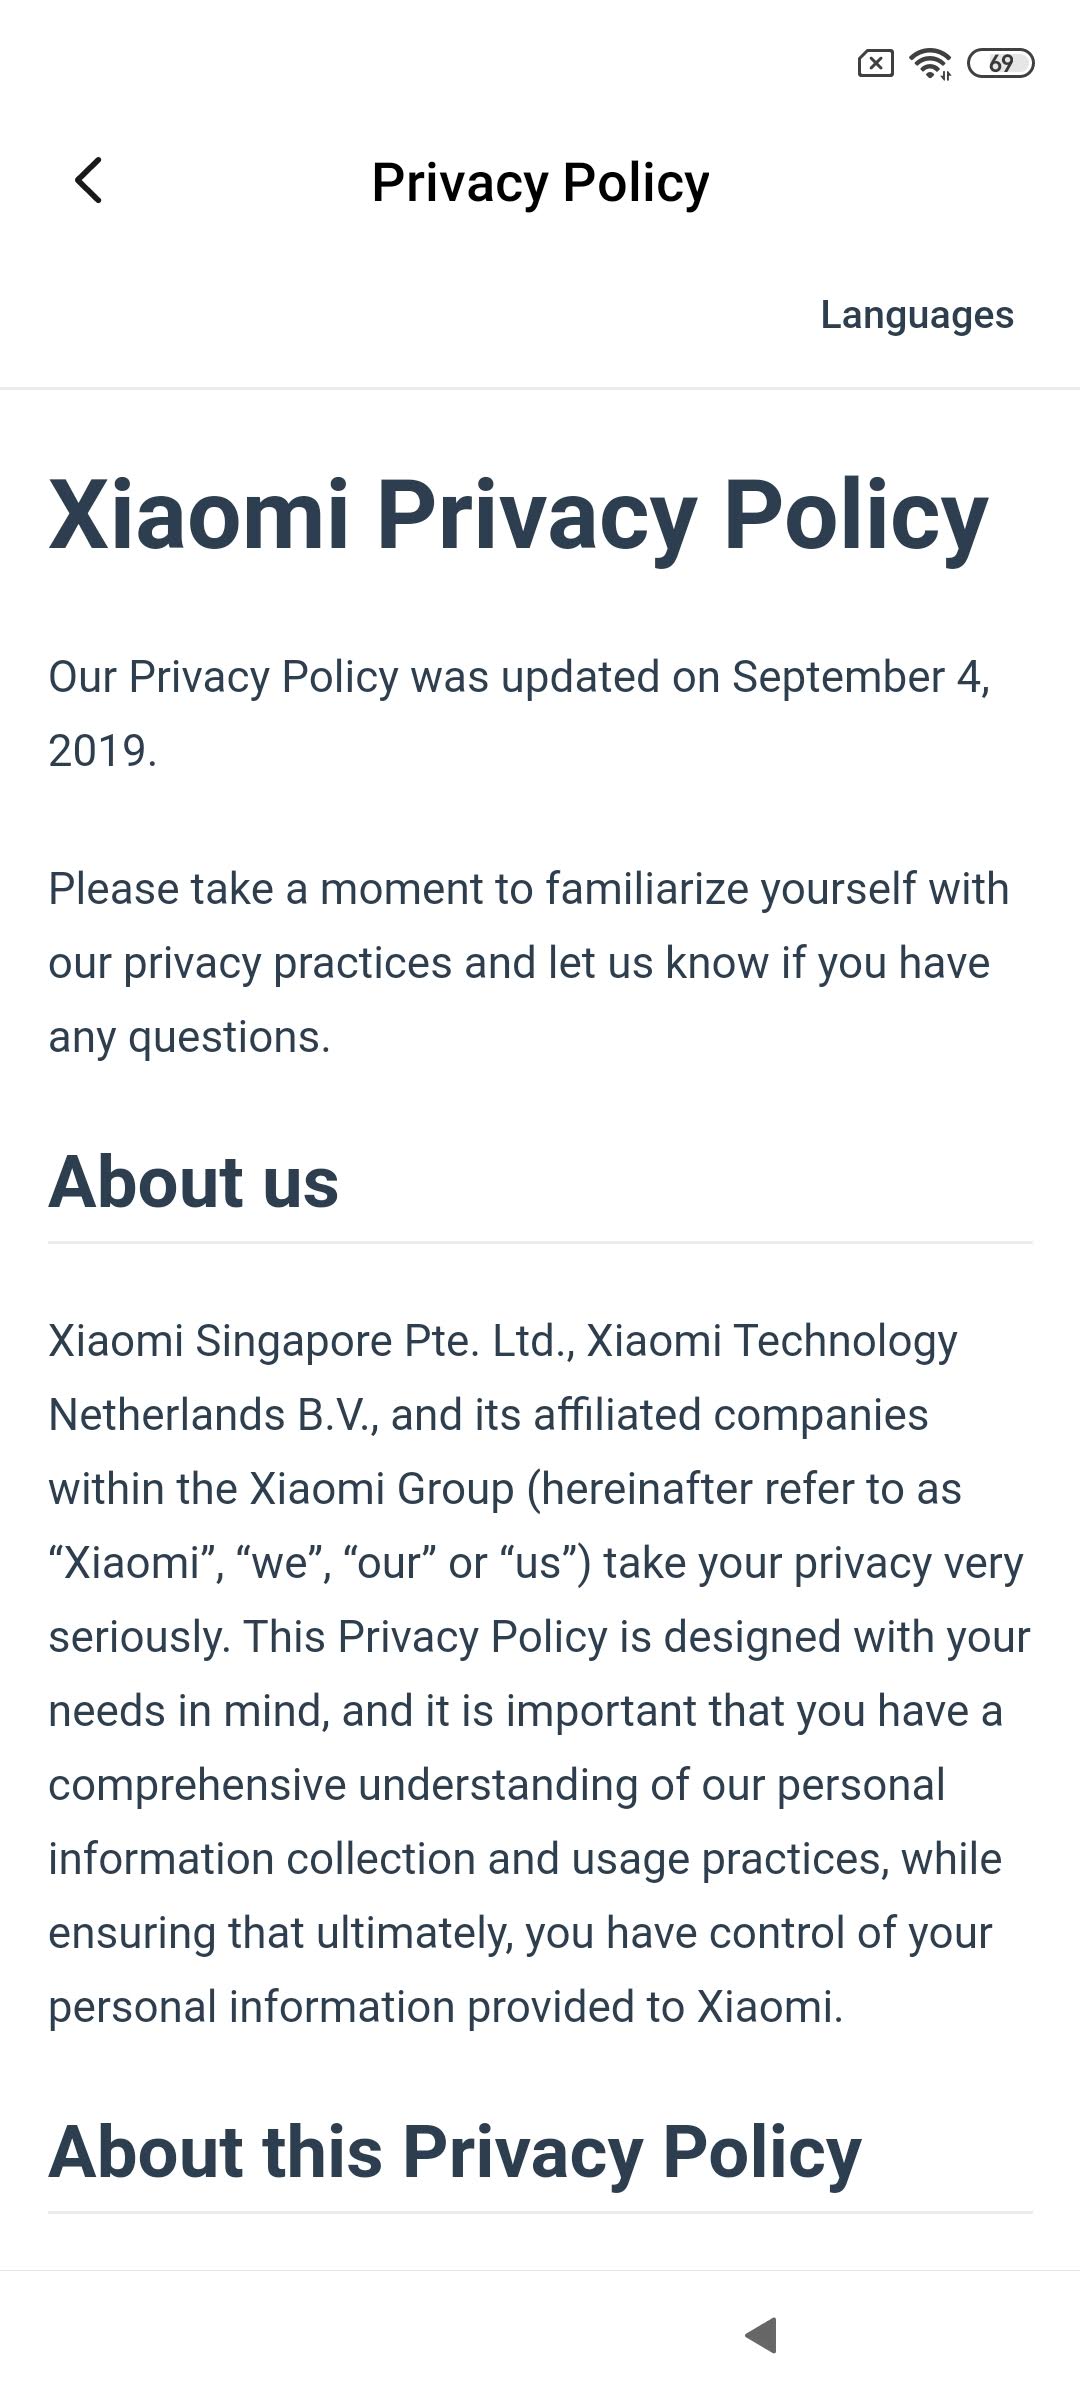Open the Languages selector

(x=916, y=315)
